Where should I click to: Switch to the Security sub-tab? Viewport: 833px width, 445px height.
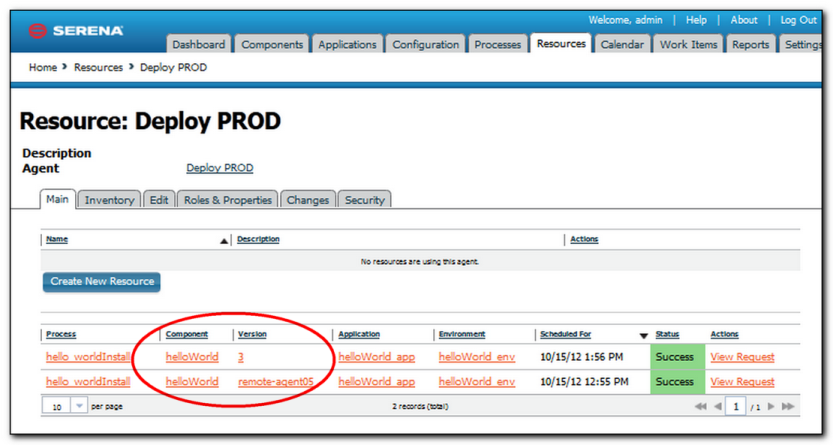364,200
